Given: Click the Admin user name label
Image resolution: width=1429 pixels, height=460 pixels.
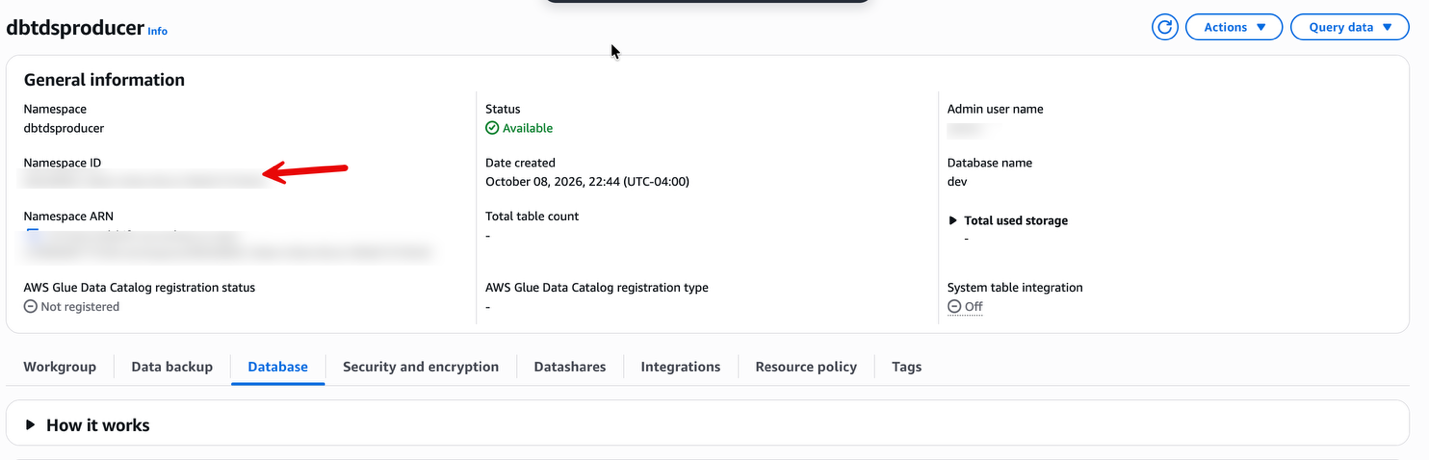Looking at the screenshot, I should coord(995,109).
